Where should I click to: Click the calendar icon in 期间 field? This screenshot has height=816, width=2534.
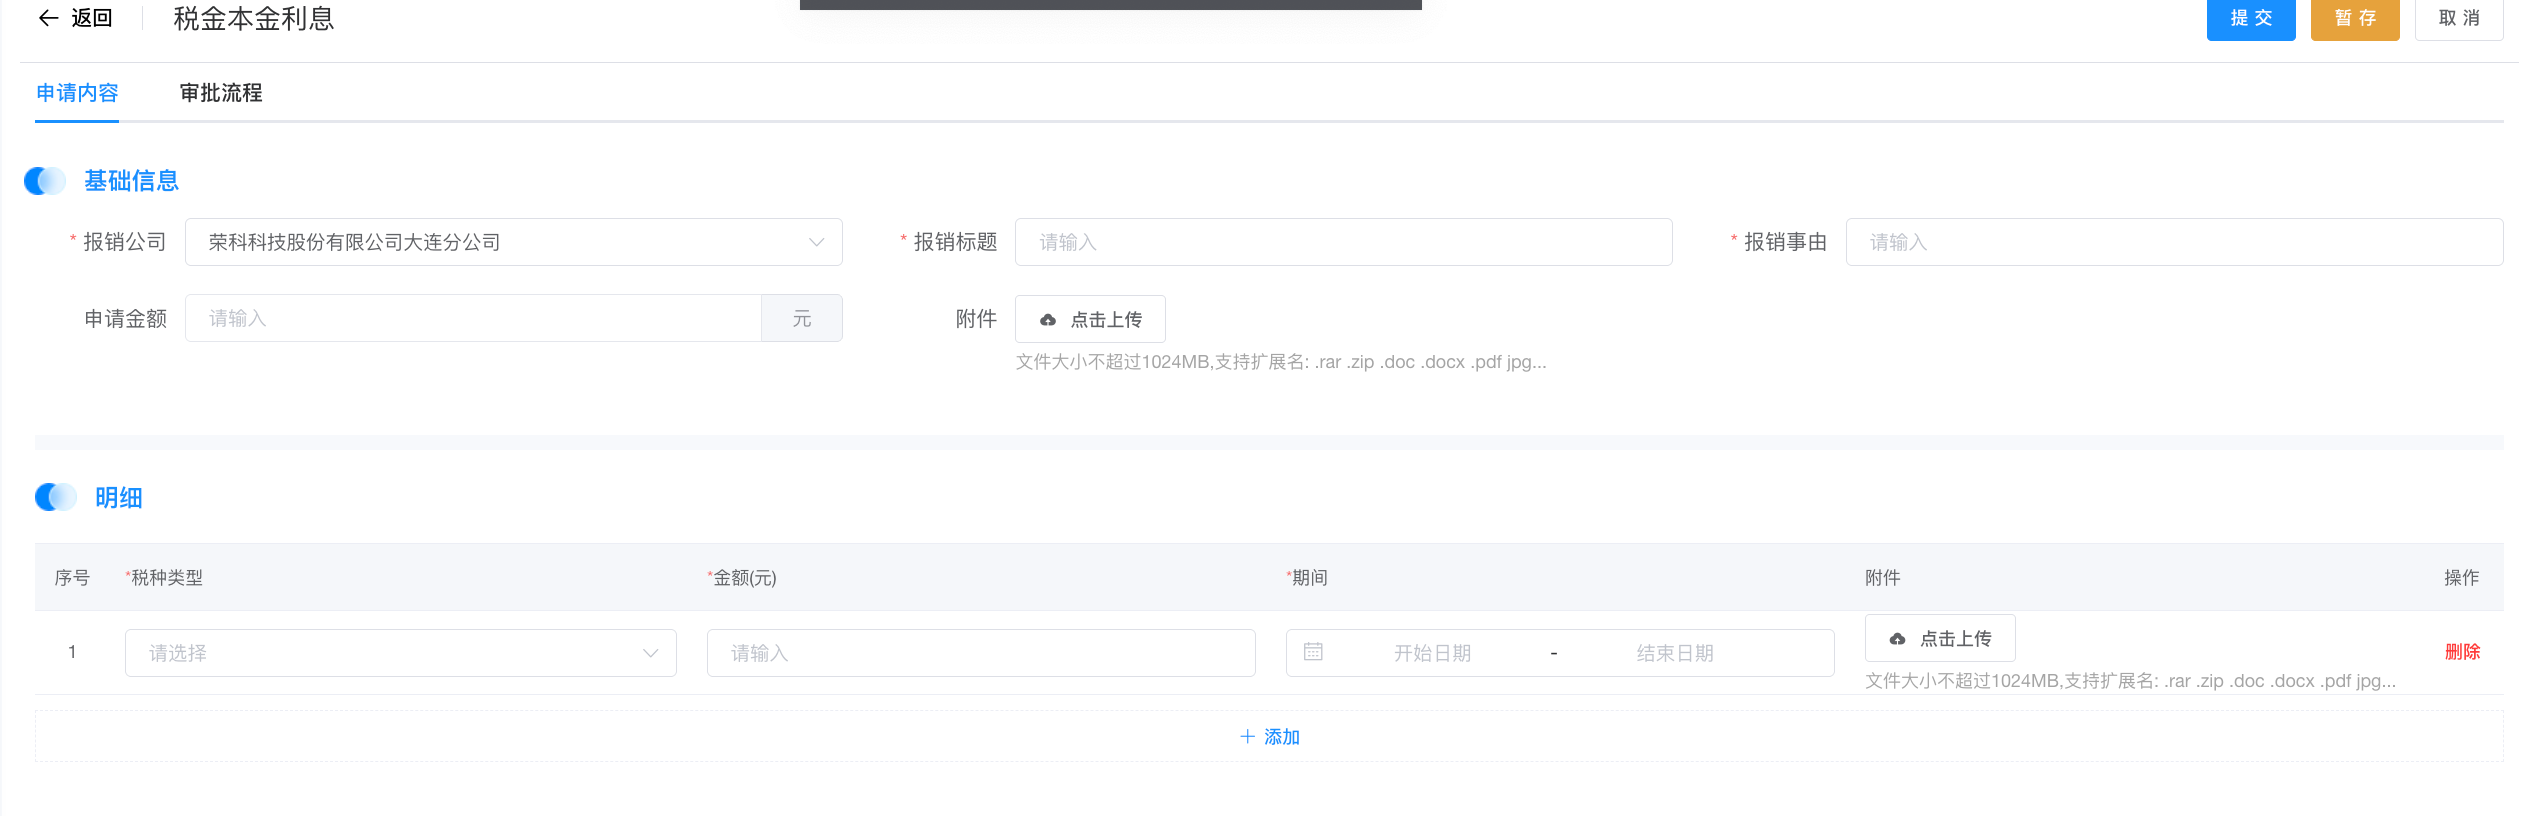[1313, 652]
